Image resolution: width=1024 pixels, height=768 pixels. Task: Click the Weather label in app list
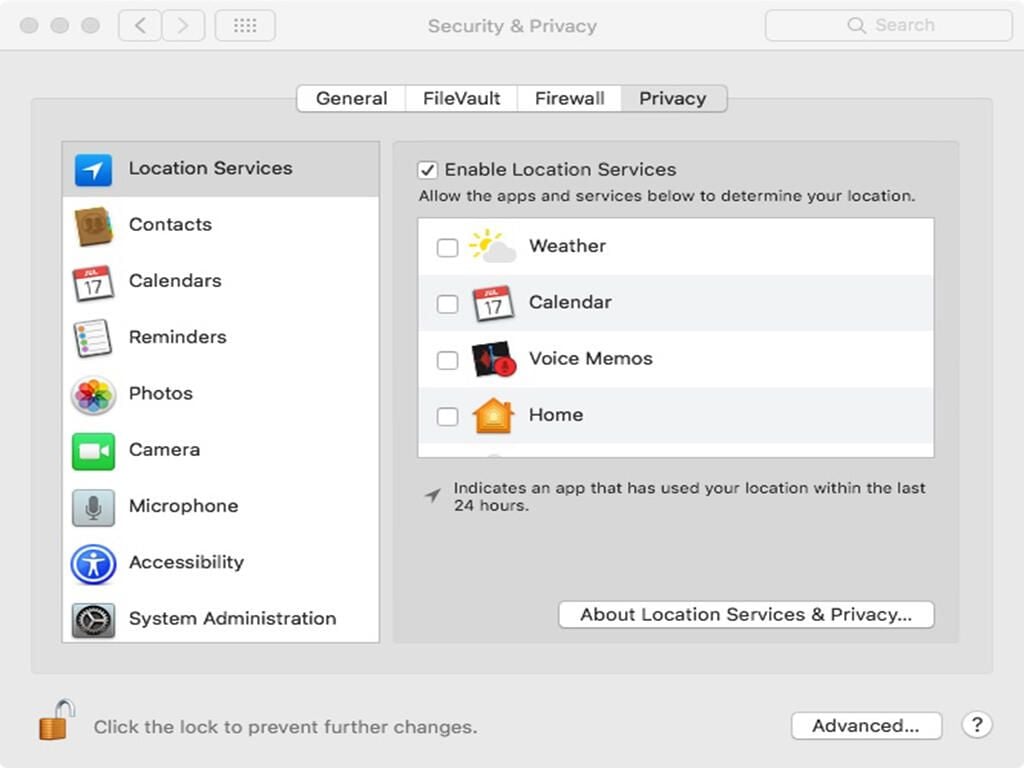tap(568, 246)
